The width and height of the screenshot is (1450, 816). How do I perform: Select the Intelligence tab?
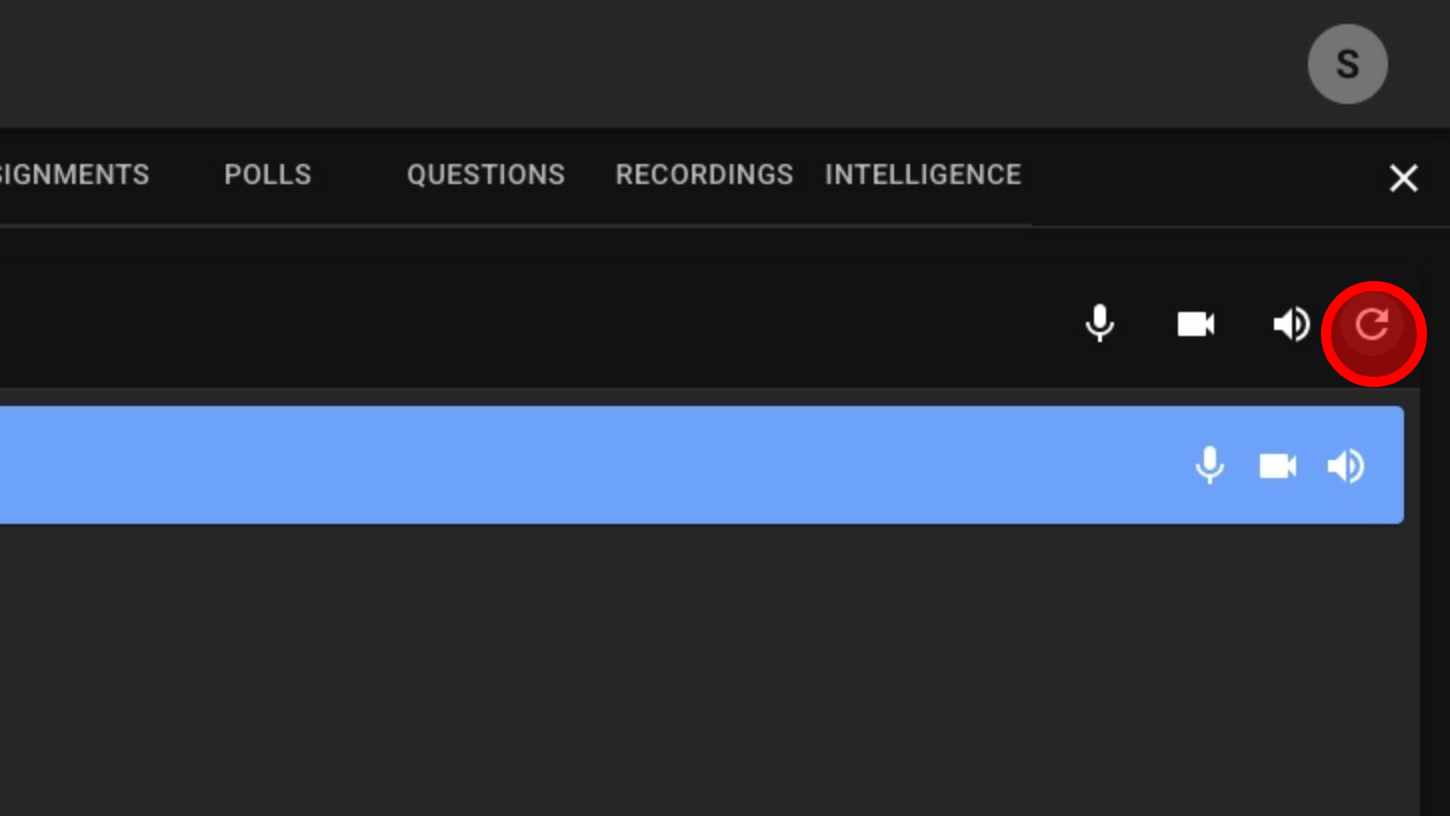(x=922, y=175)
